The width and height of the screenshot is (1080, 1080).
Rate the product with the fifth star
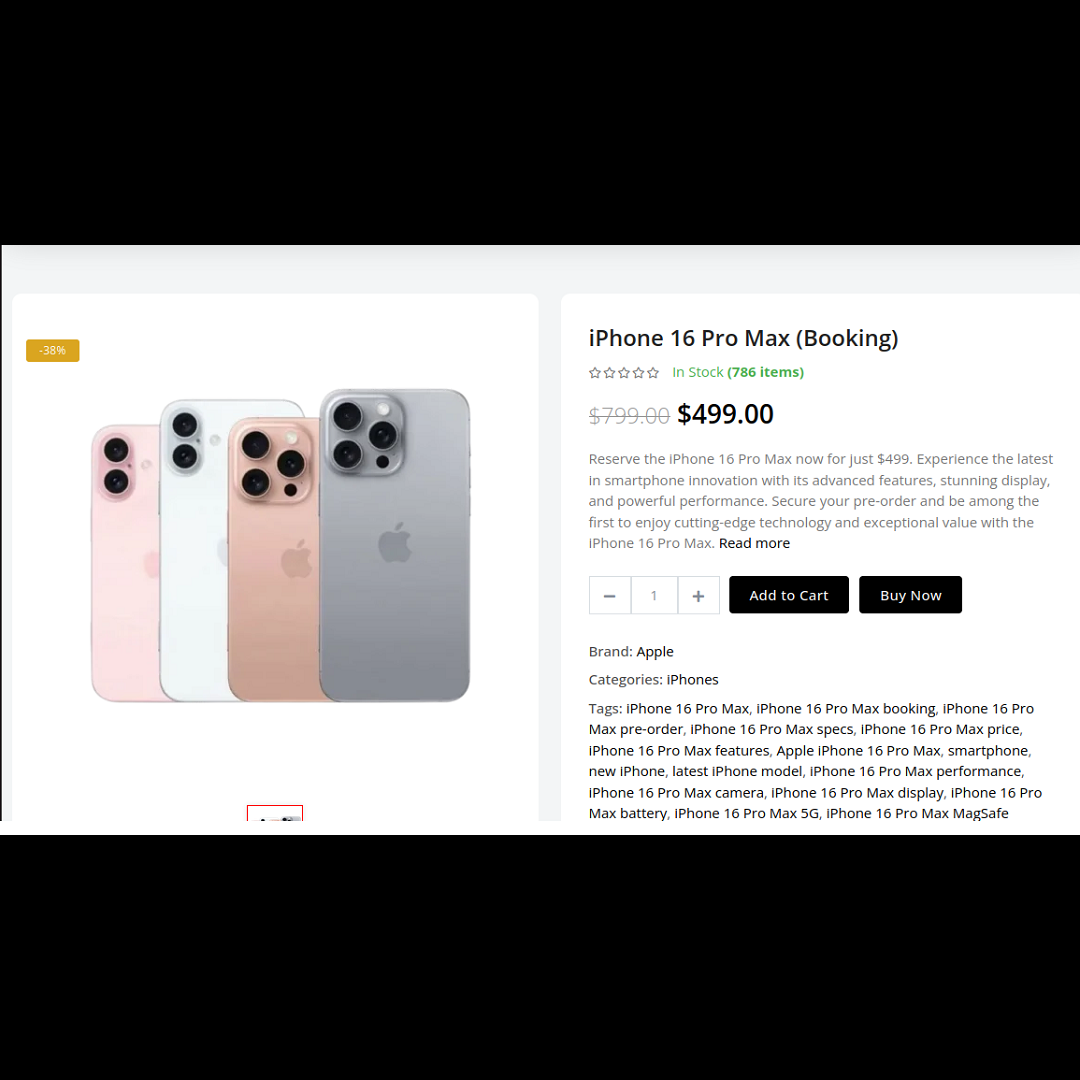(653, 373)
